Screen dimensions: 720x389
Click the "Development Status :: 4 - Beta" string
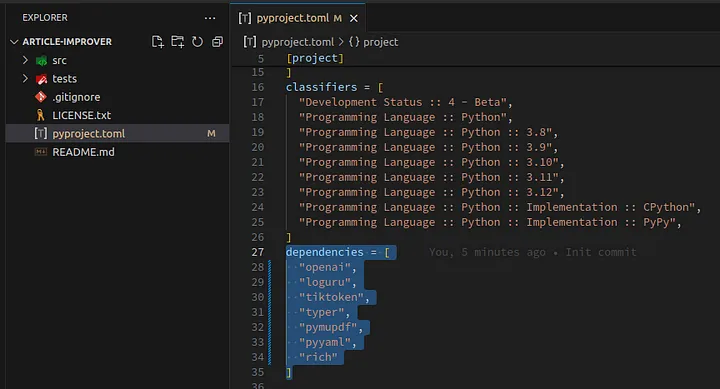pos(403,102)
